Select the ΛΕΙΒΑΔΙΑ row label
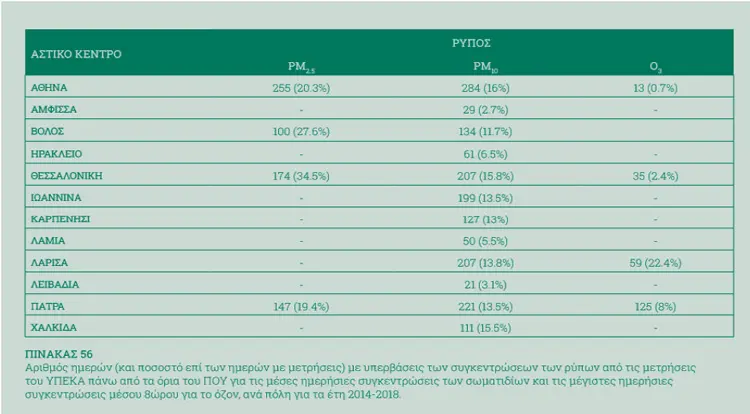The height and width of the screenshot is (414, 750). pos(55,284)
